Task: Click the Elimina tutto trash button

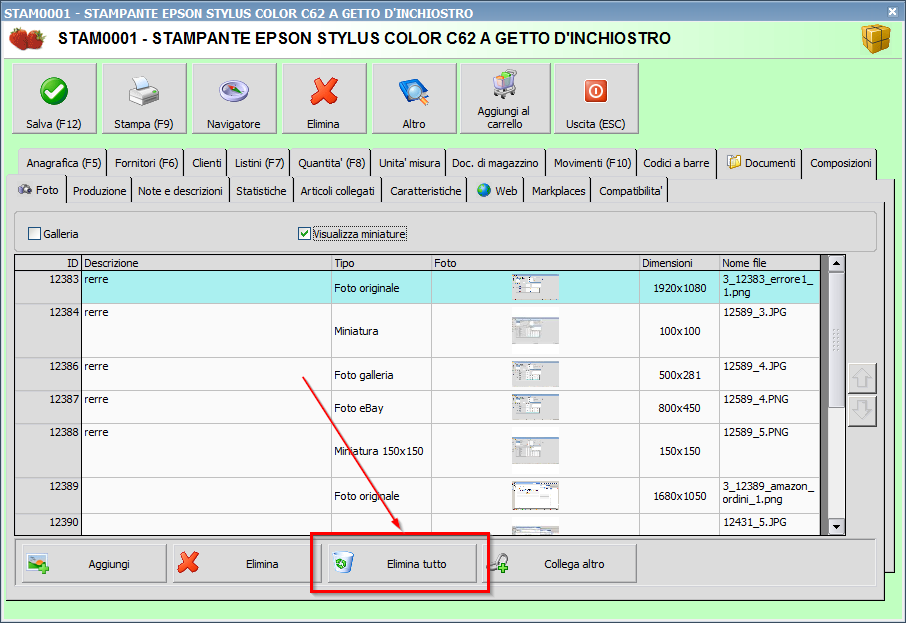Action: pos(402,563)
